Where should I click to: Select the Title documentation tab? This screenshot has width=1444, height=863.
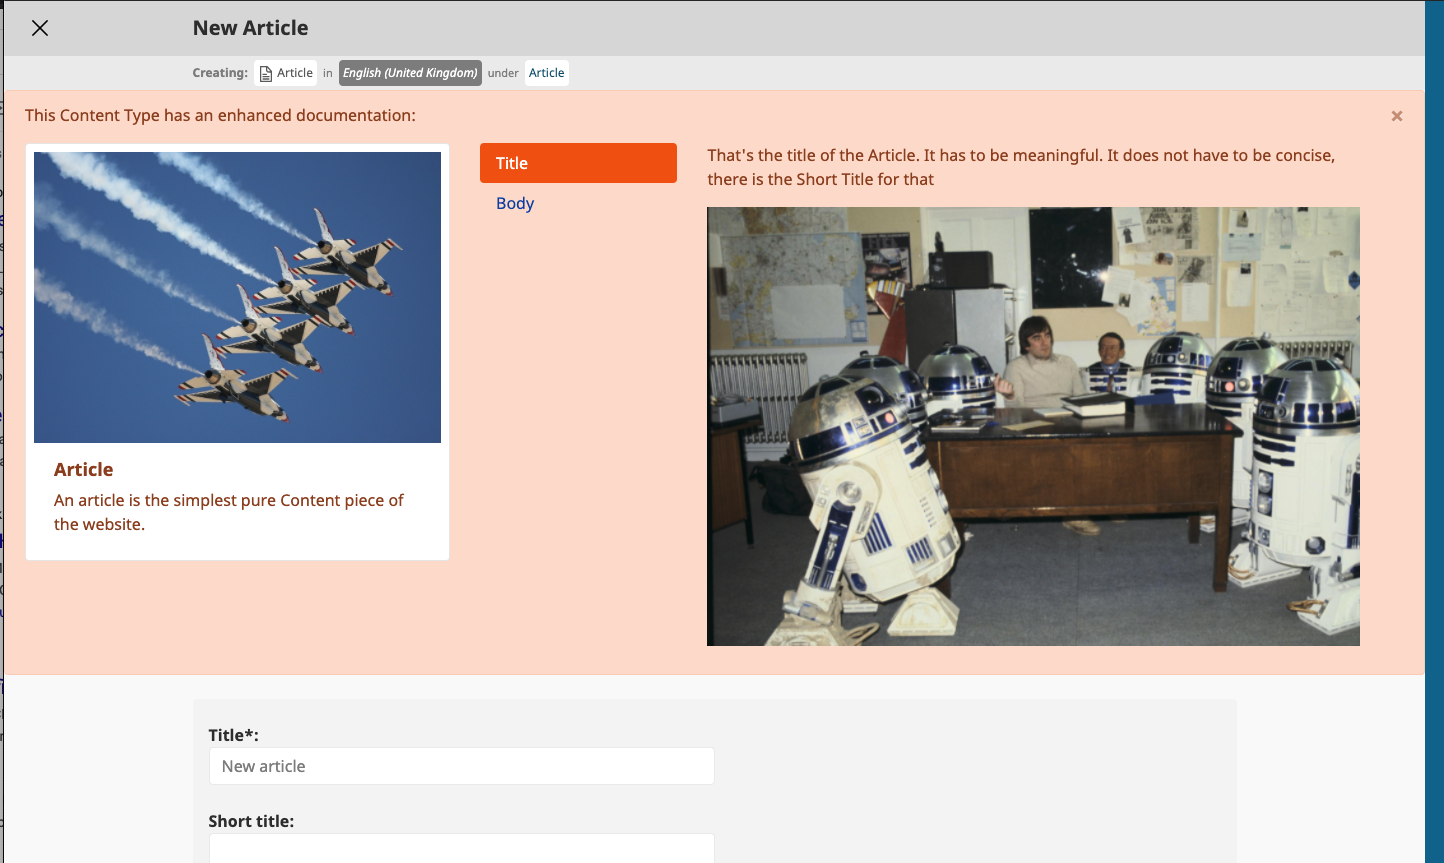click(x=578, y=163)
